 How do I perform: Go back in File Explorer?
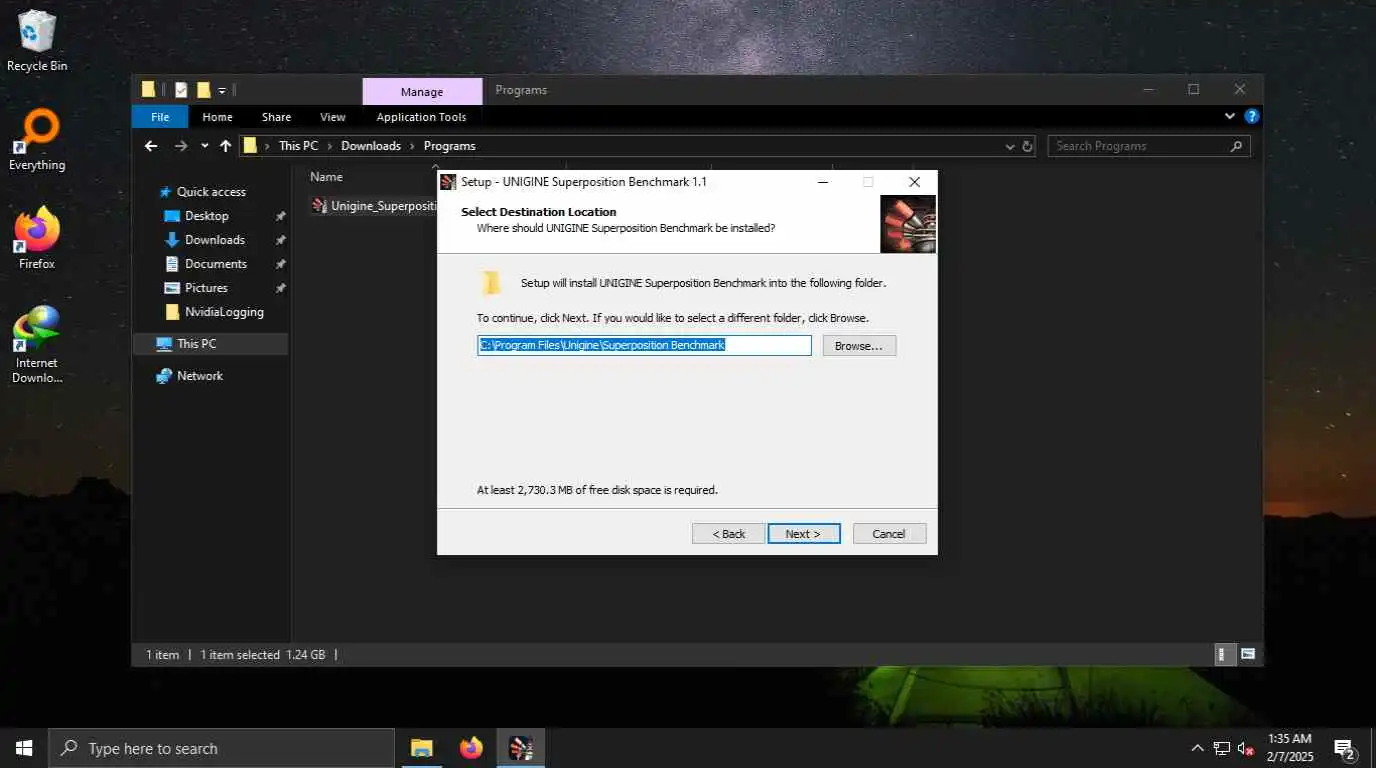tap(151, 146)
